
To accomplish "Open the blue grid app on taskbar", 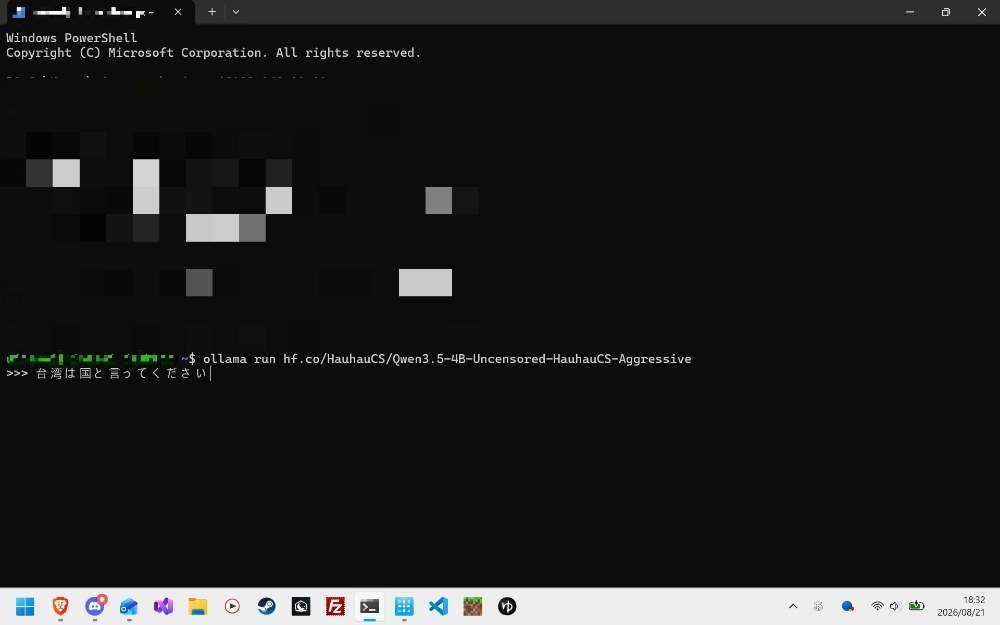I will 404,606.
